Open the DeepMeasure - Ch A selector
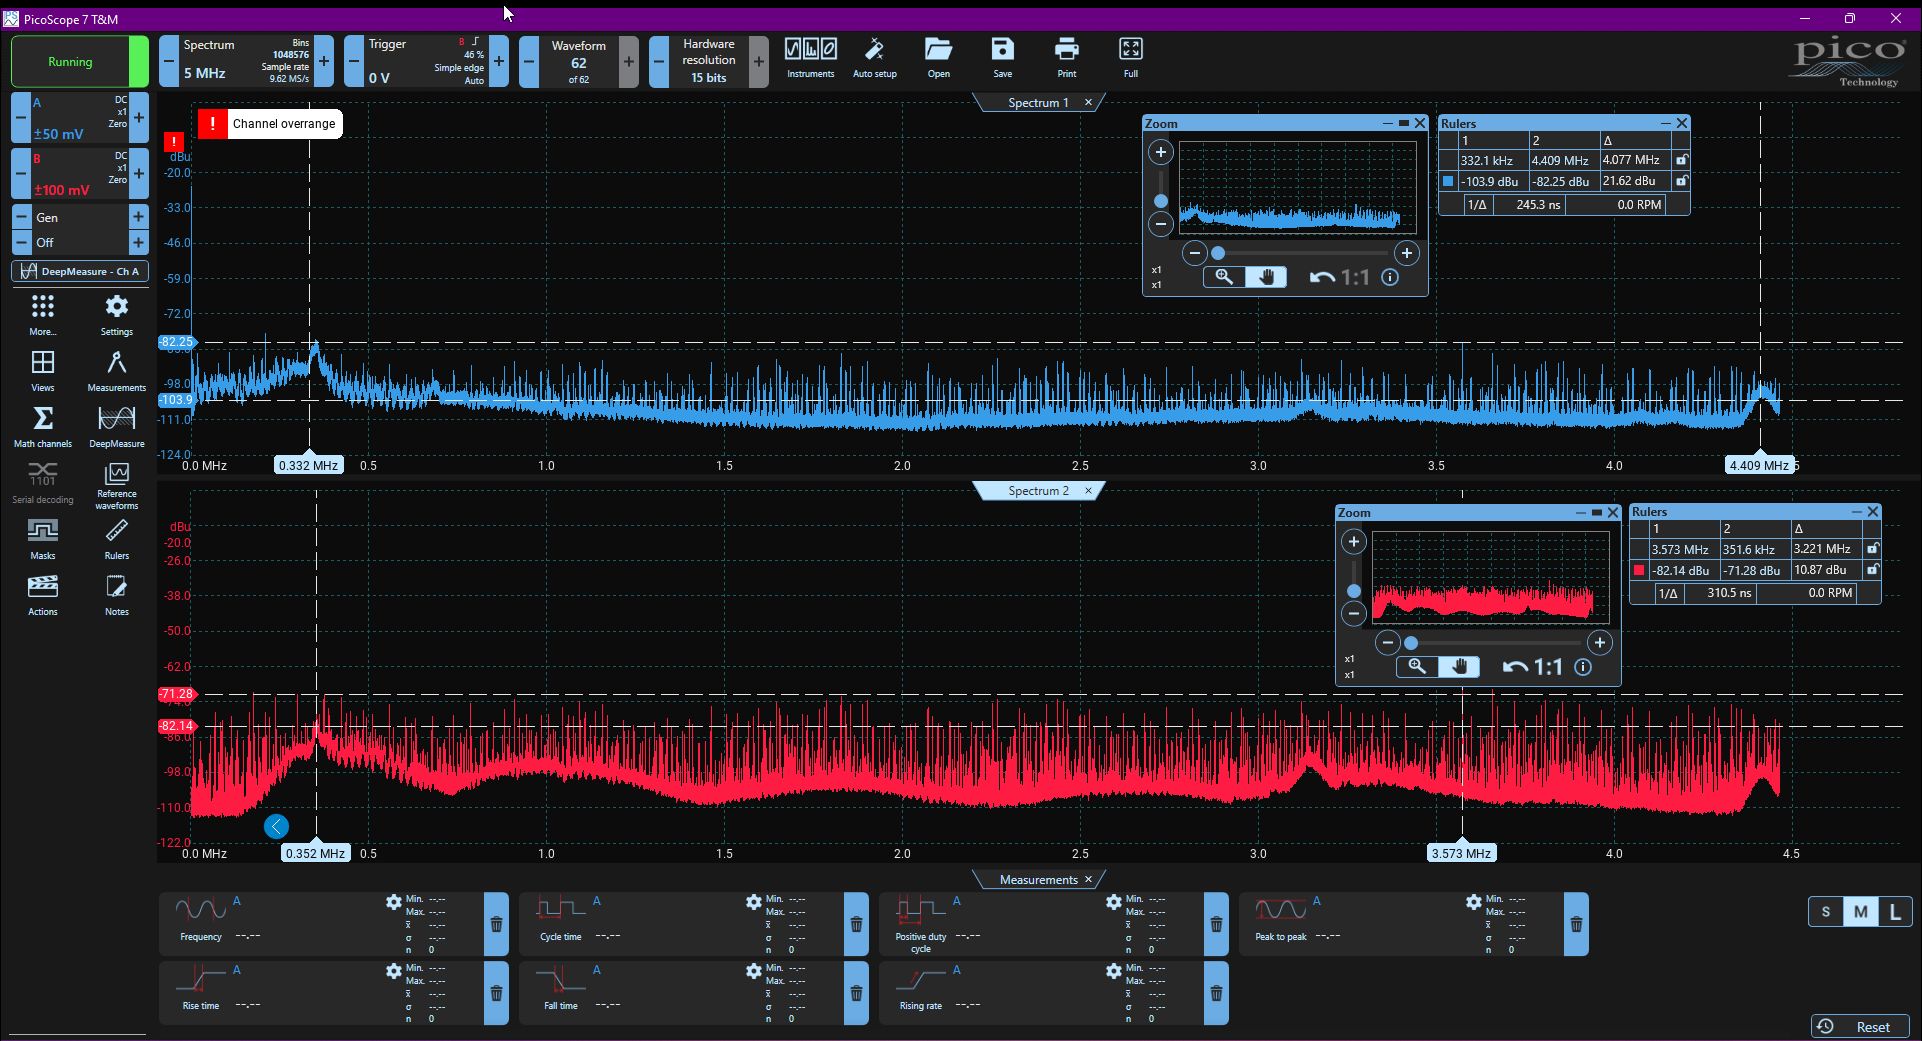Viewport: 1922px width, 1041px height. (80, 271)
